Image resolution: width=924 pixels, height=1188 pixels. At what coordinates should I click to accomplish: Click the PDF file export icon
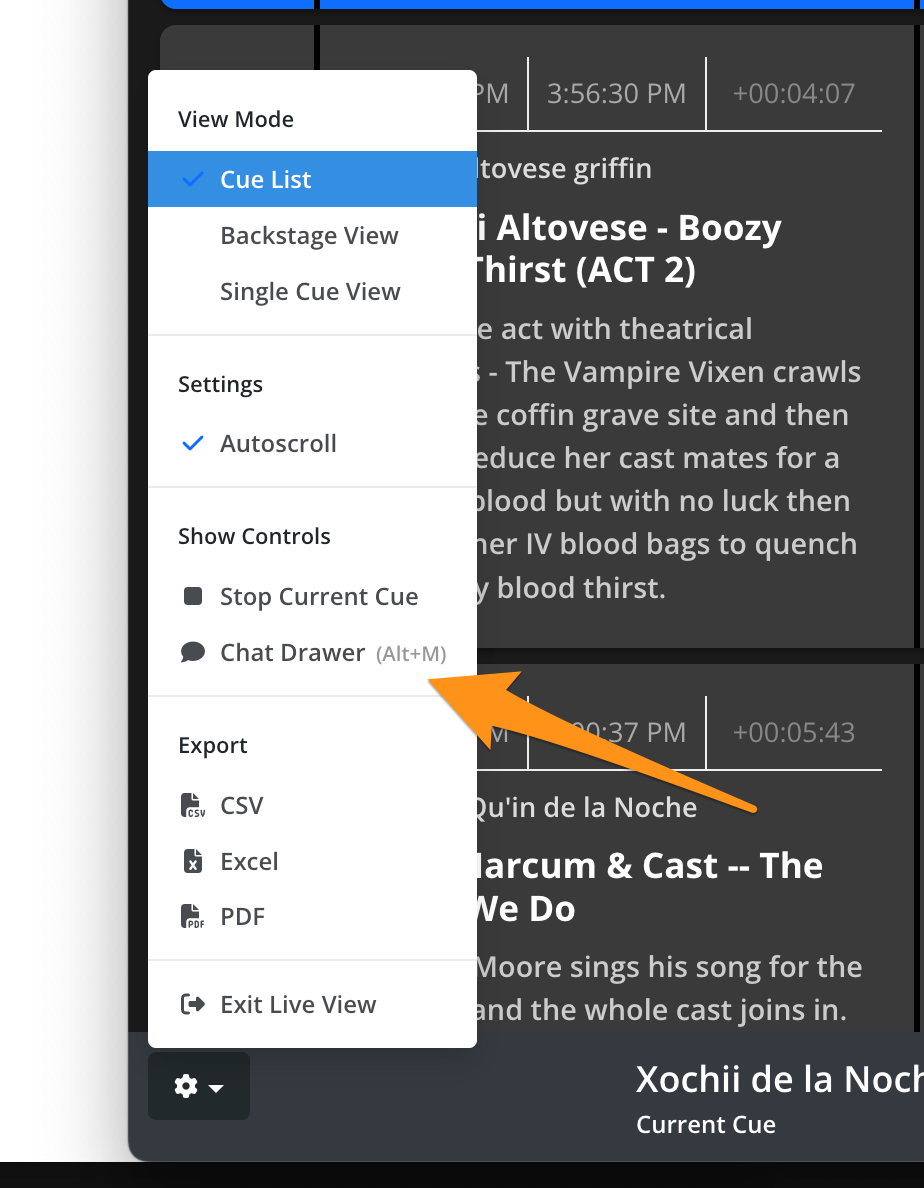click(193, 917)
